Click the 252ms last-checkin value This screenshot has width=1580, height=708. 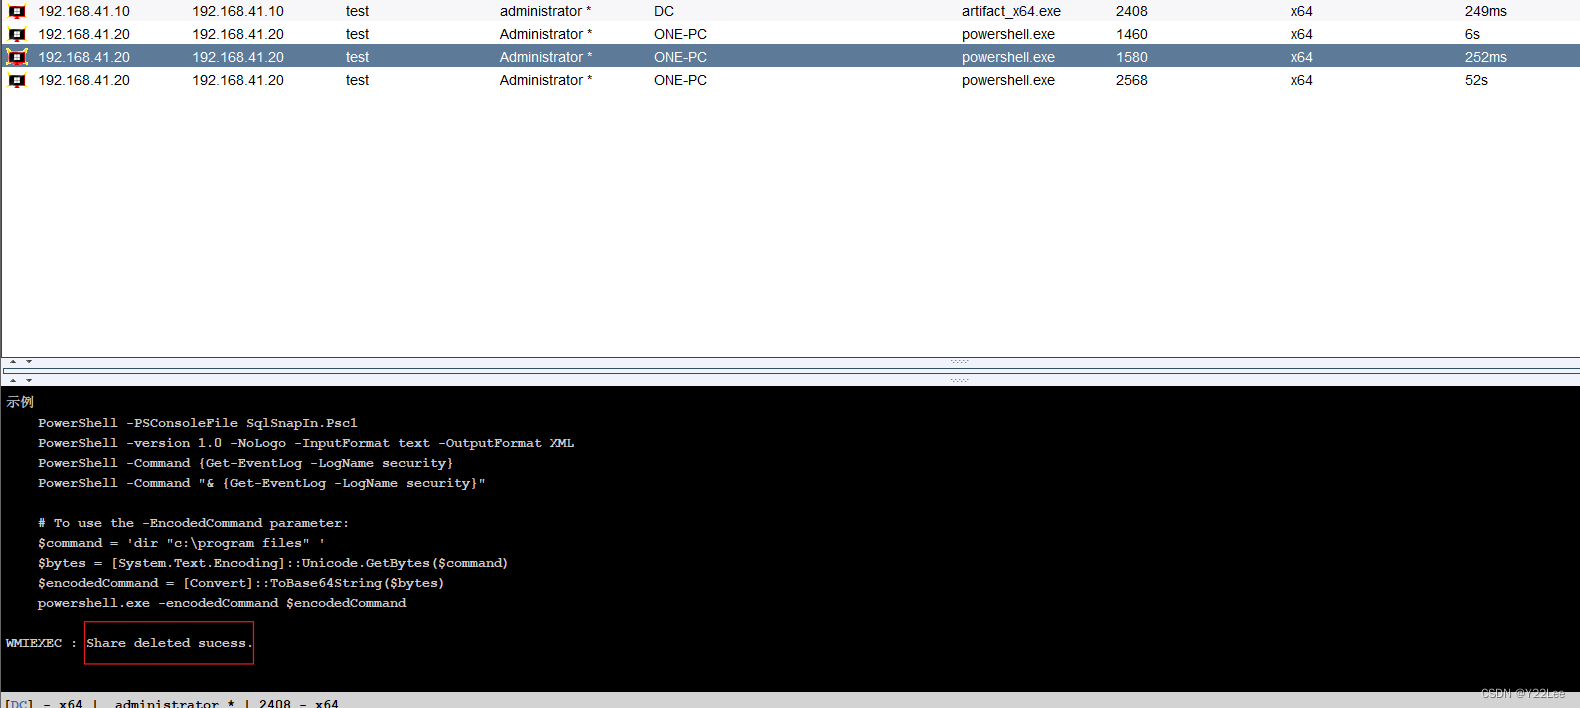click(x=1486, y=57)
